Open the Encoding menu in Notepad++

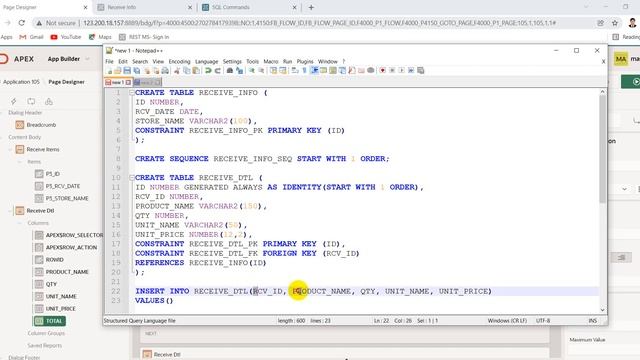point(180,61)
